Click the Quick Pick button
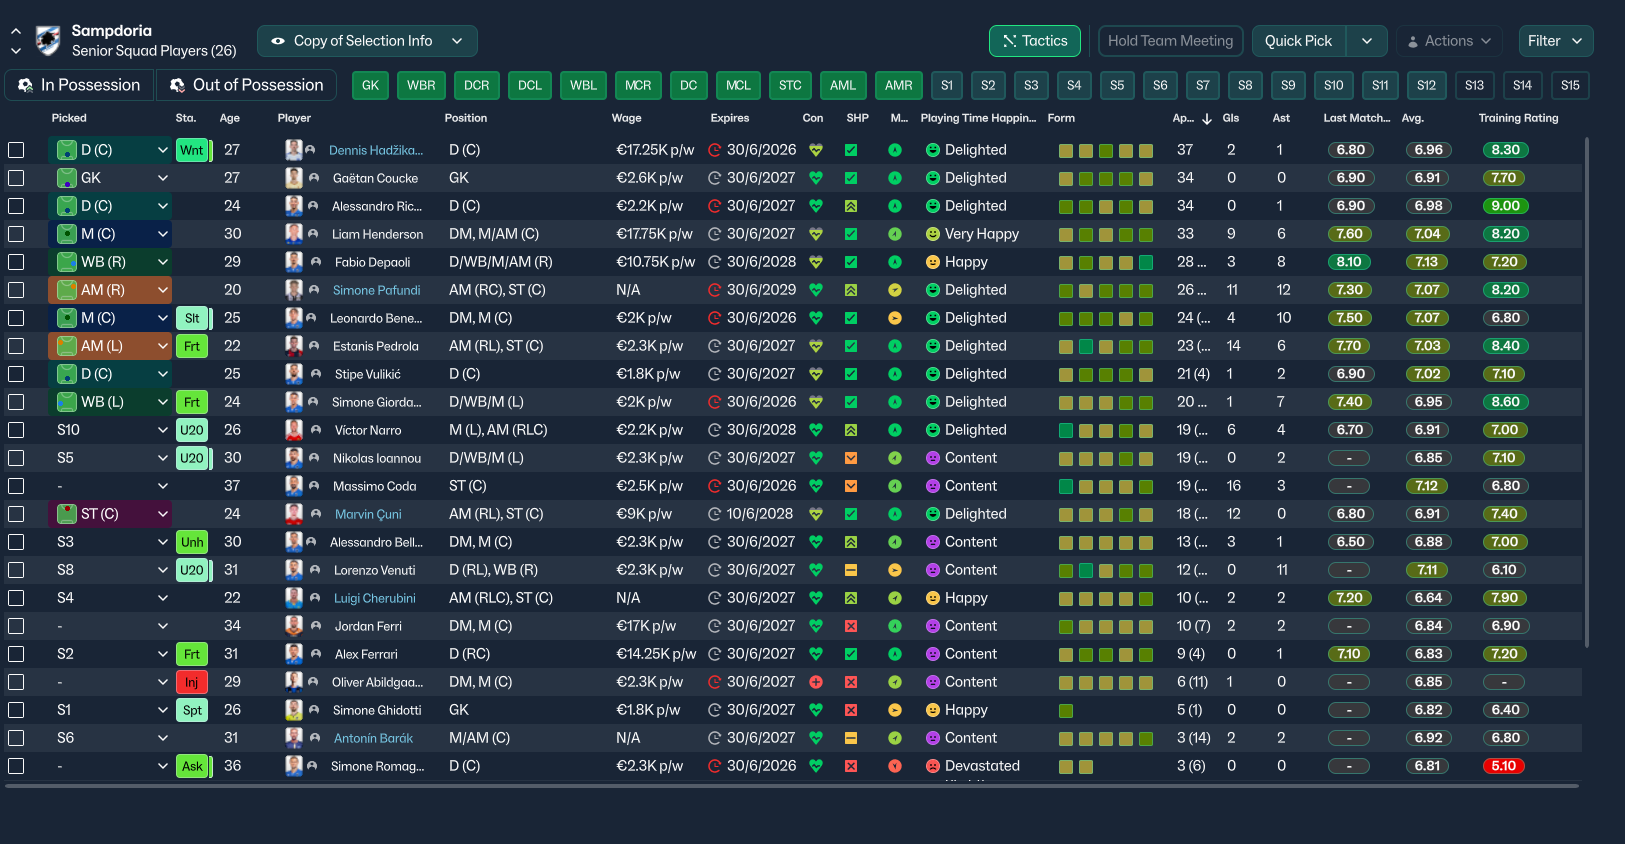The image size is (1625, 844). coord(1298,41)
